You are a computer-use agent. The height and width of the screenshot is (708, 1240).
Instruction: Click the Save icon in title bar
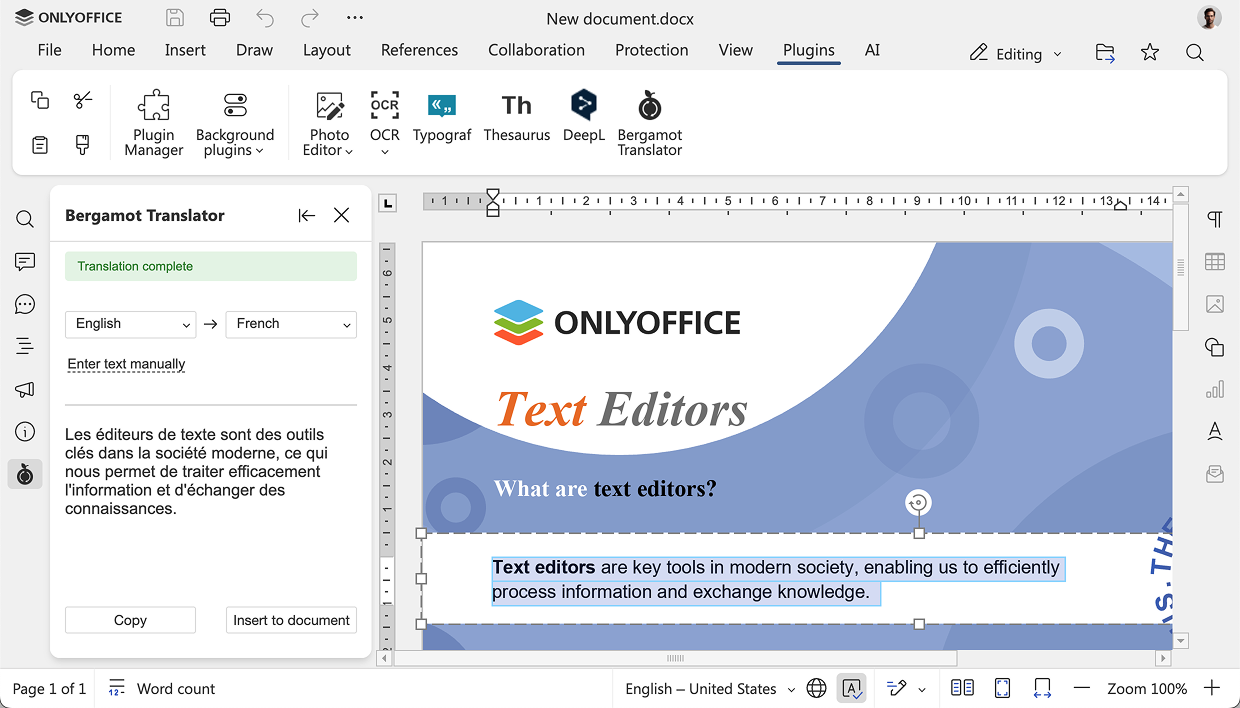(x=175, y=18)
